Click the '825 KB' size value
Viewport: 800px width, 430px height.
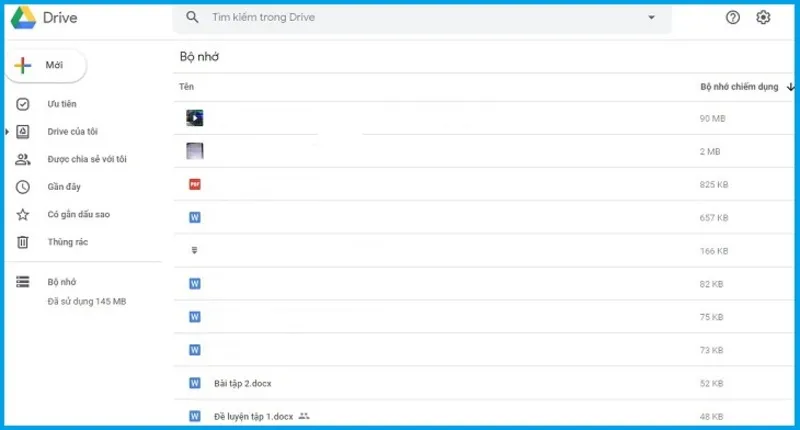tap(714, 185)
